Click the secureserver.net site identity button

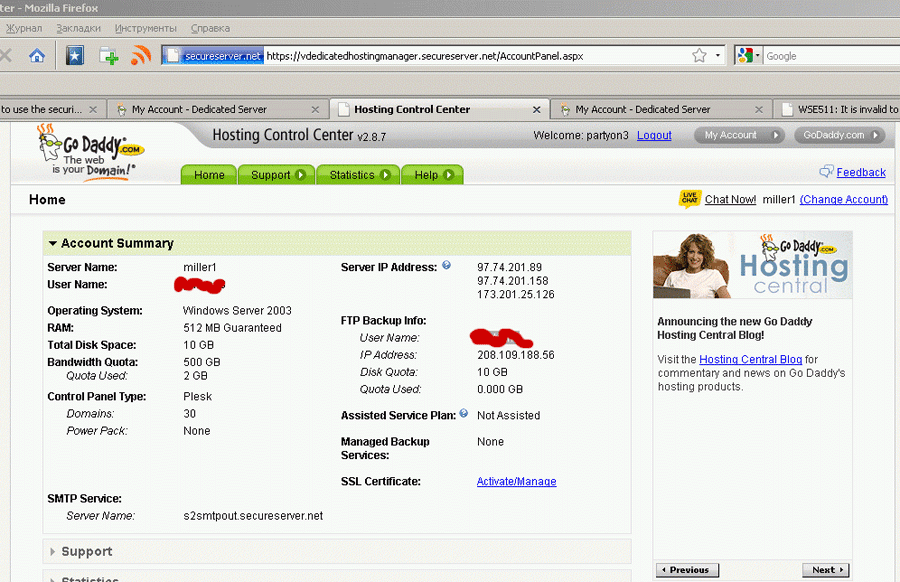(x=213, y=56)
